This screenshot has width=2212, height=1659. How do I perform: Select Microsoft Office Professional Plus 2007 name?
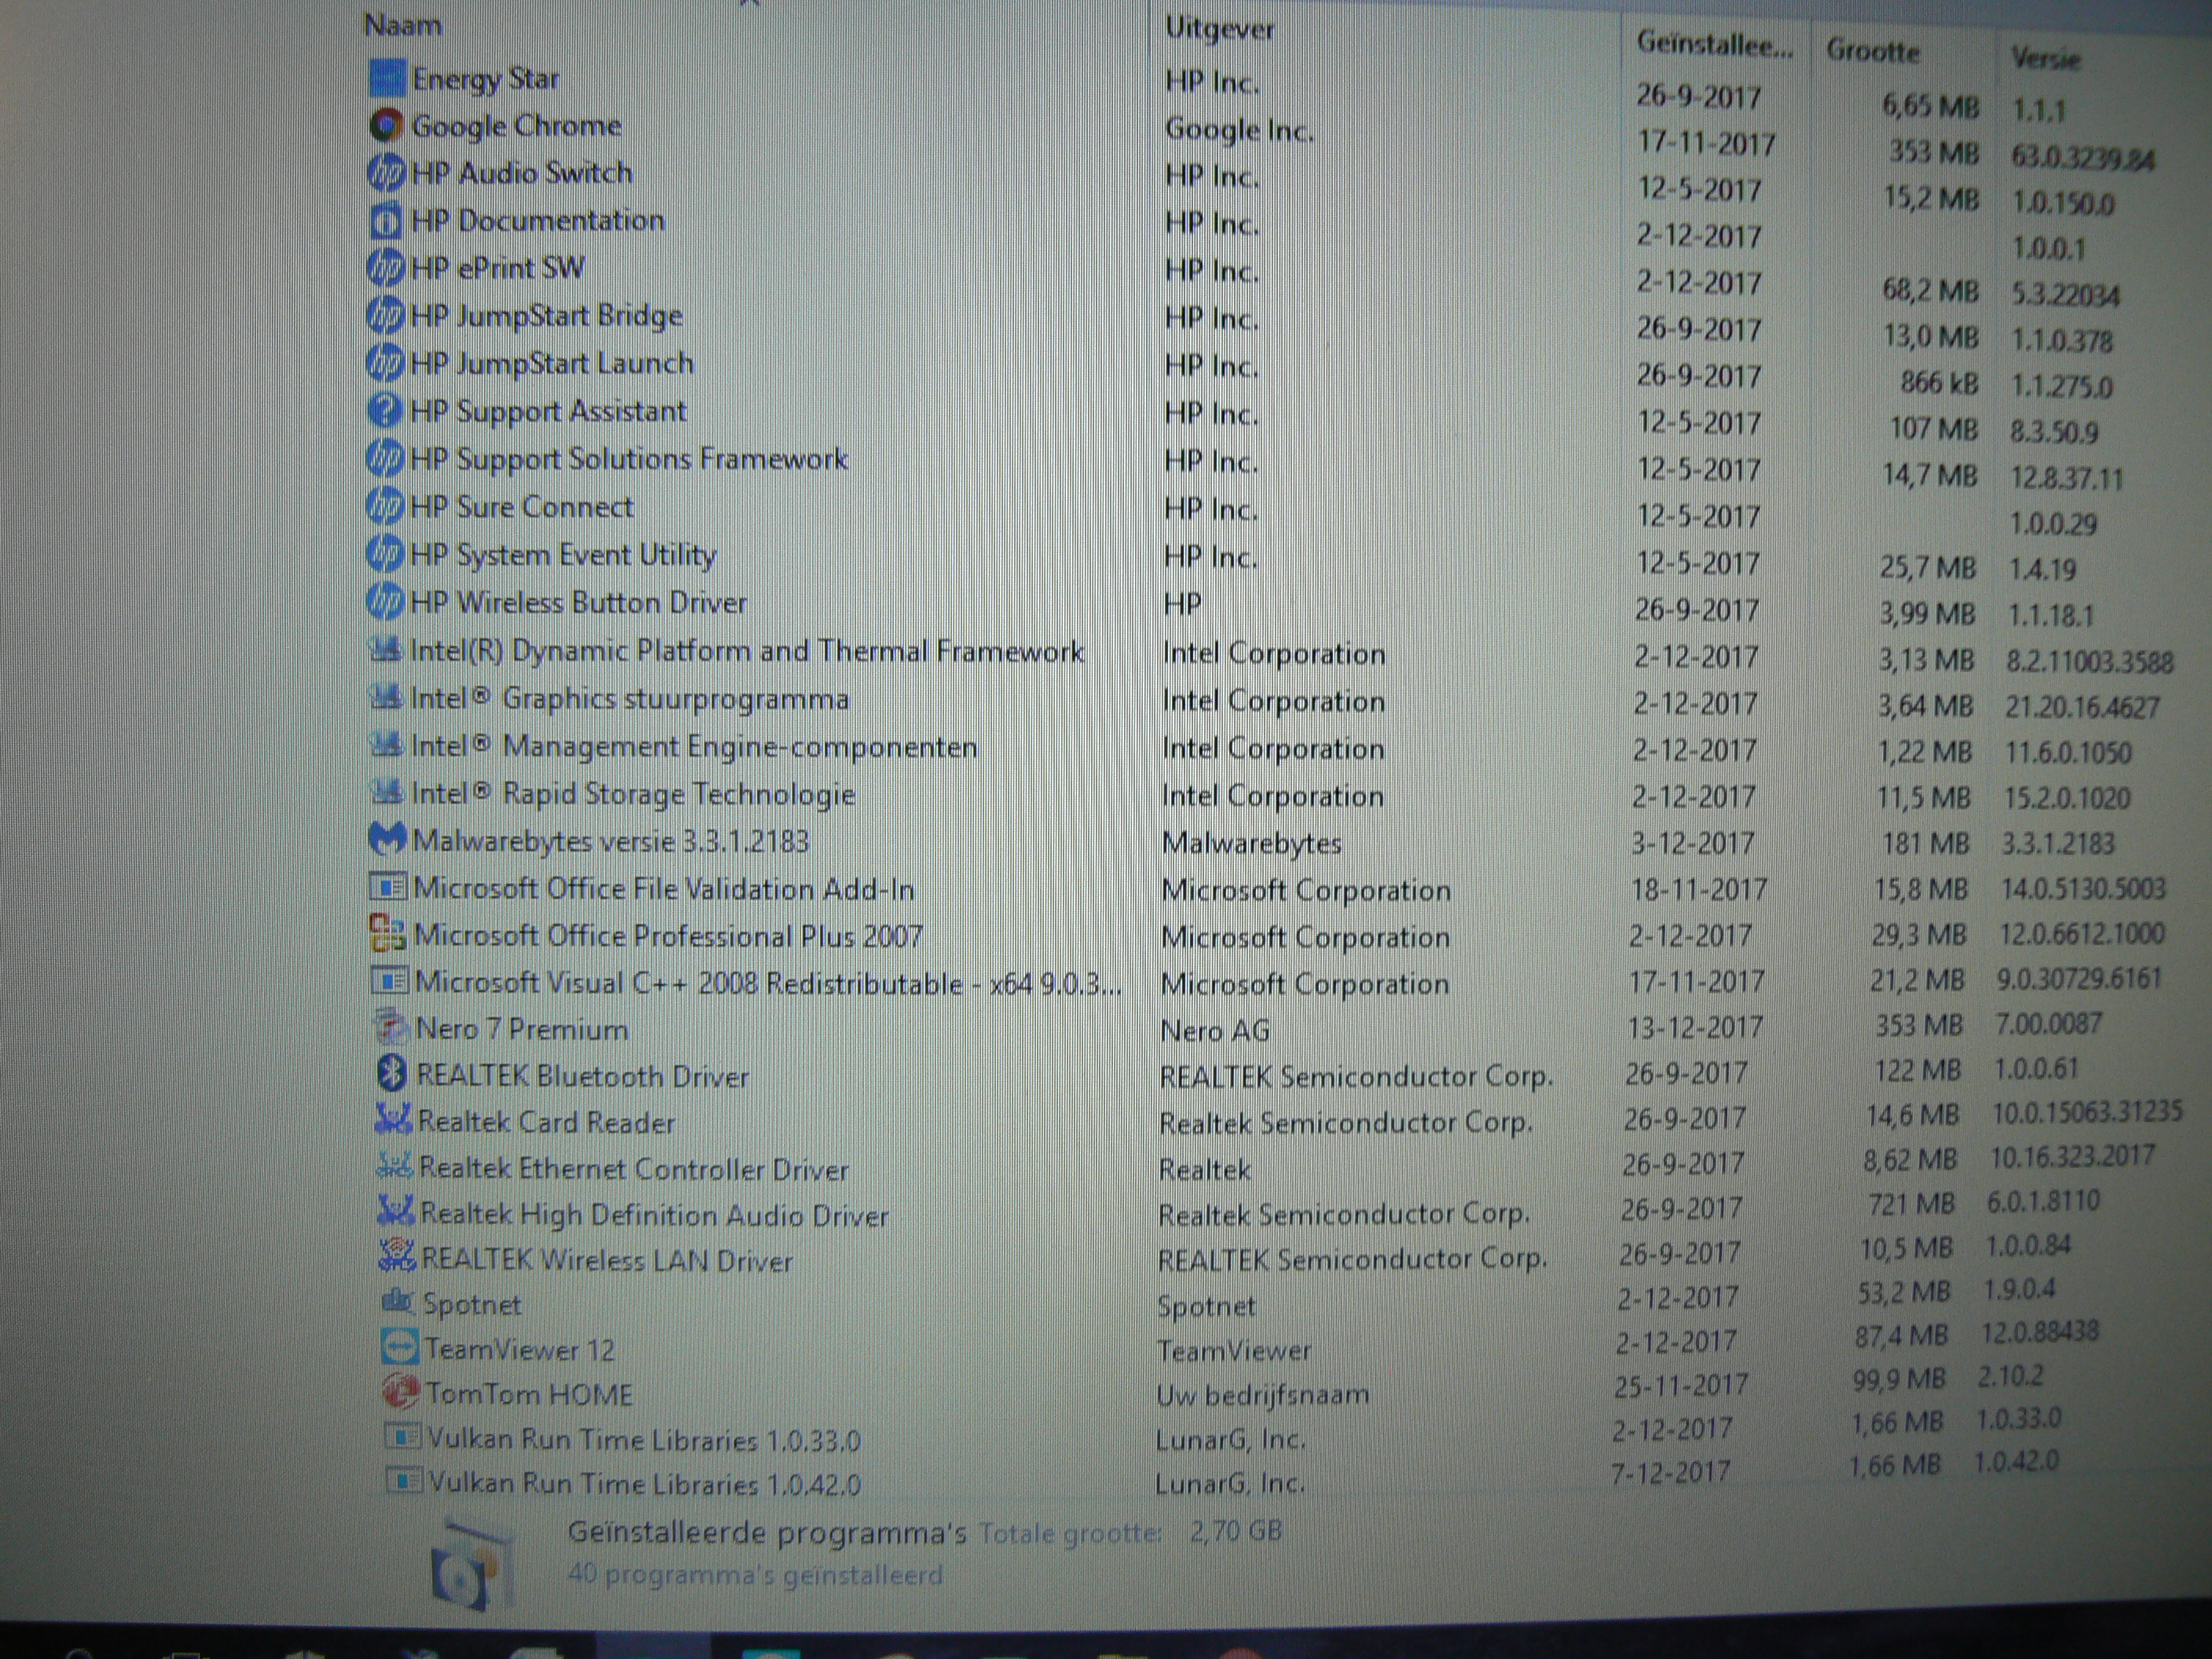click(x=668, y=936)
